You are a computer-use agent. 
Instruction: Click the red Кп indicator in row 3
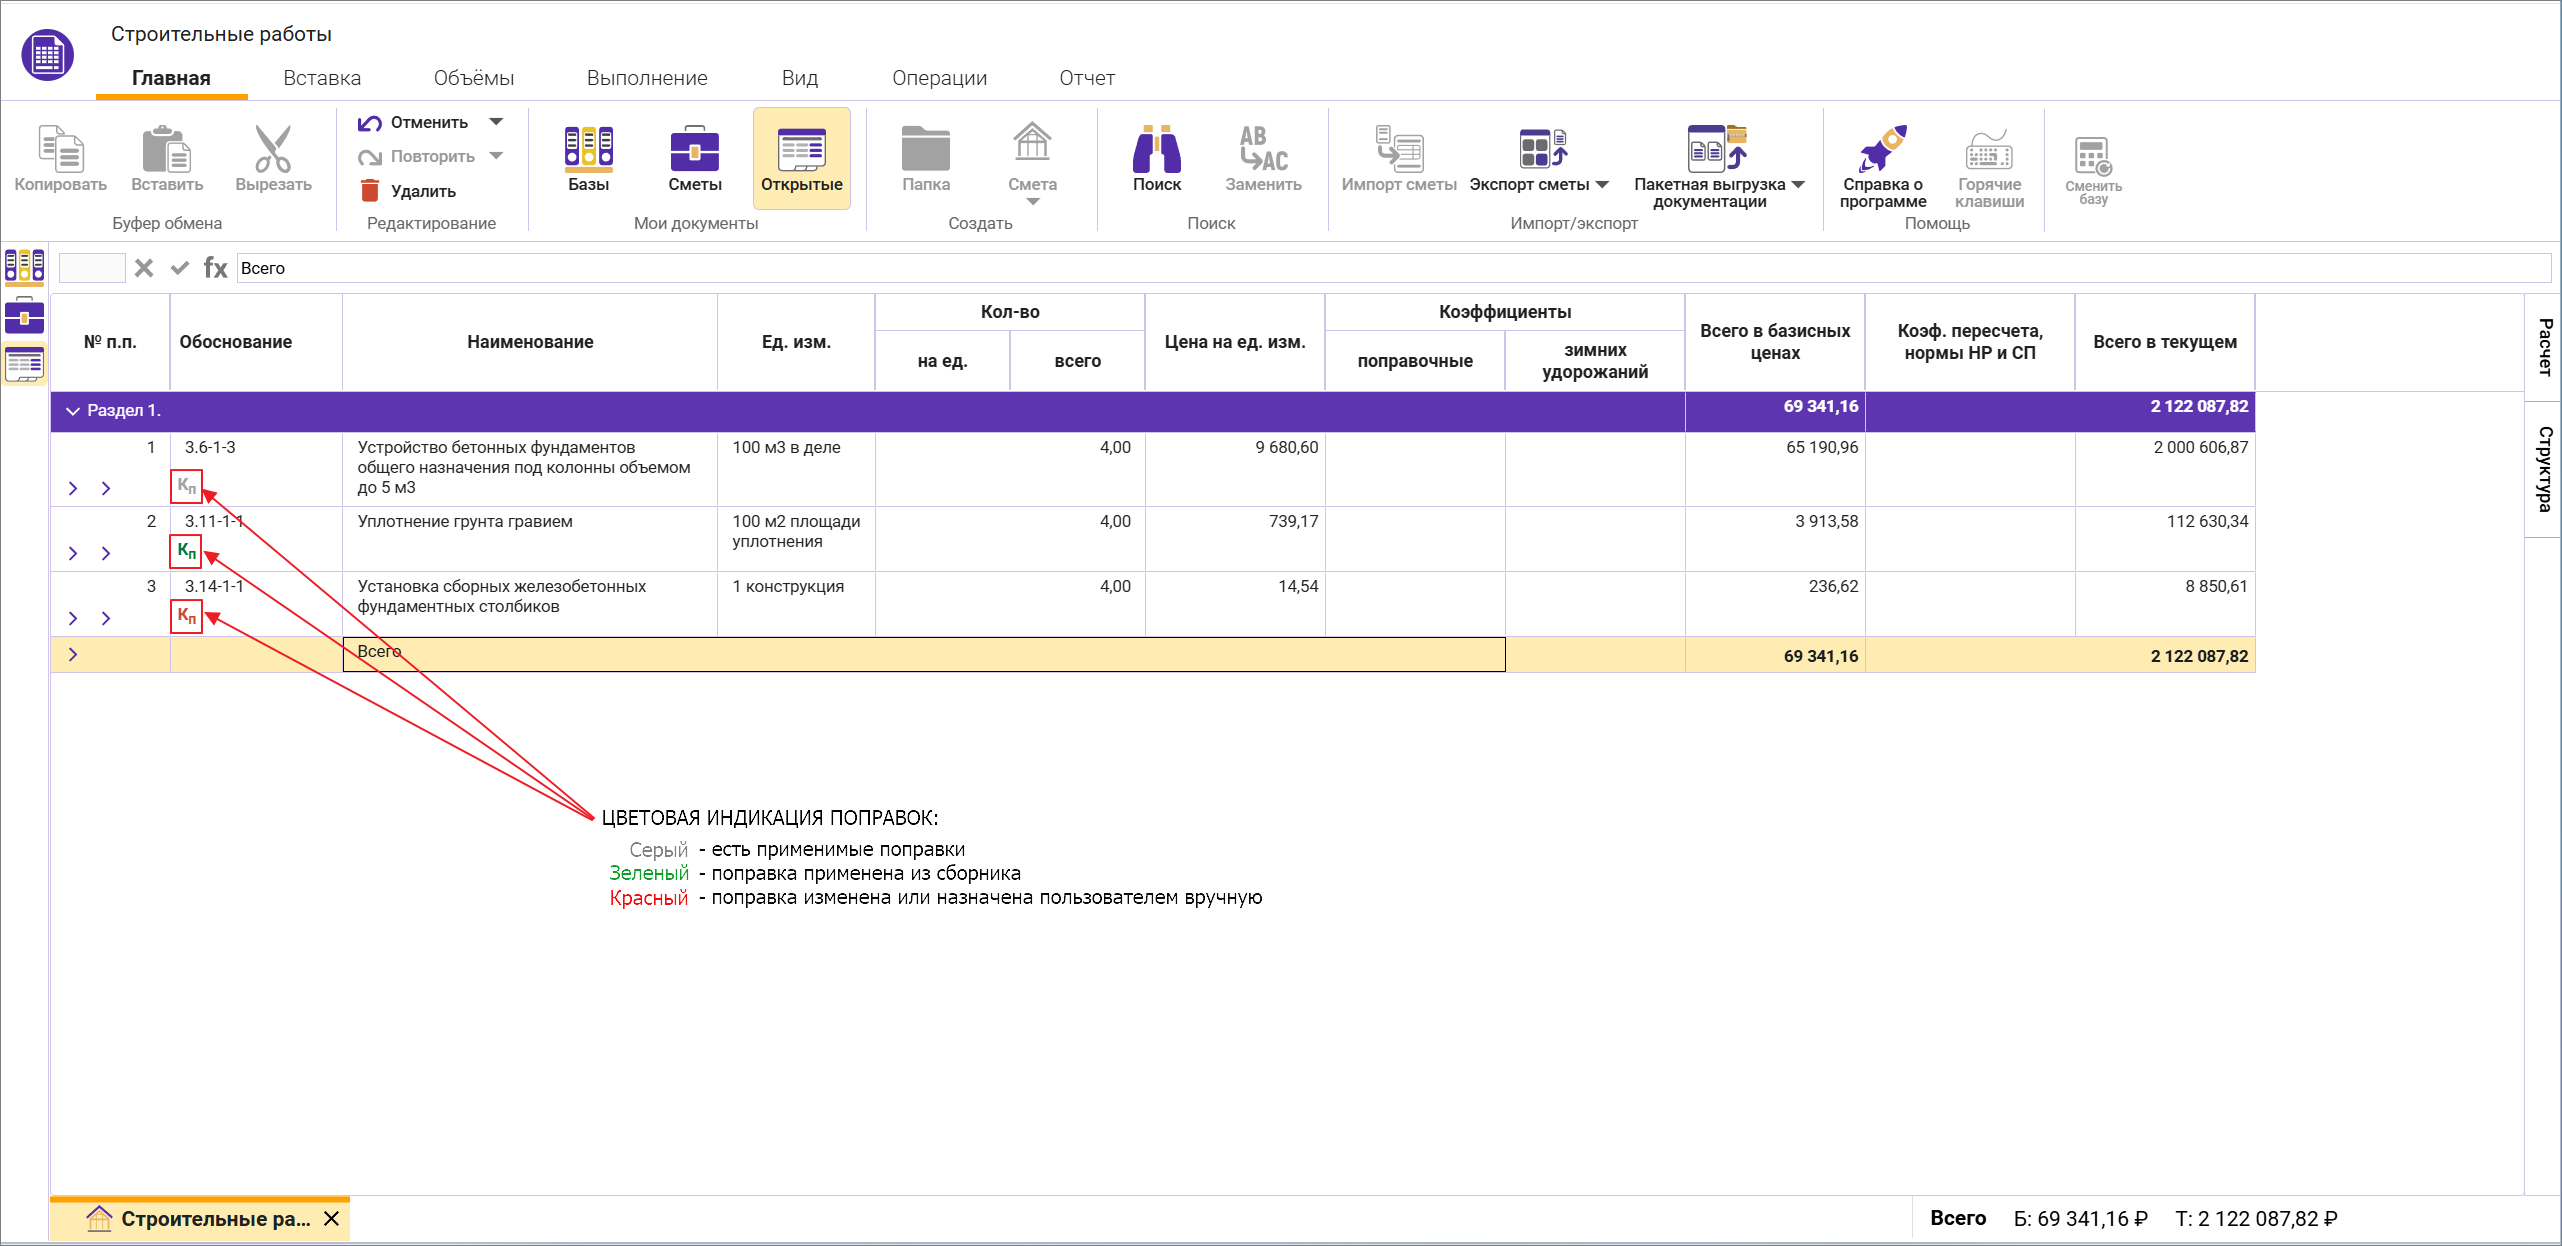(187, 616)
